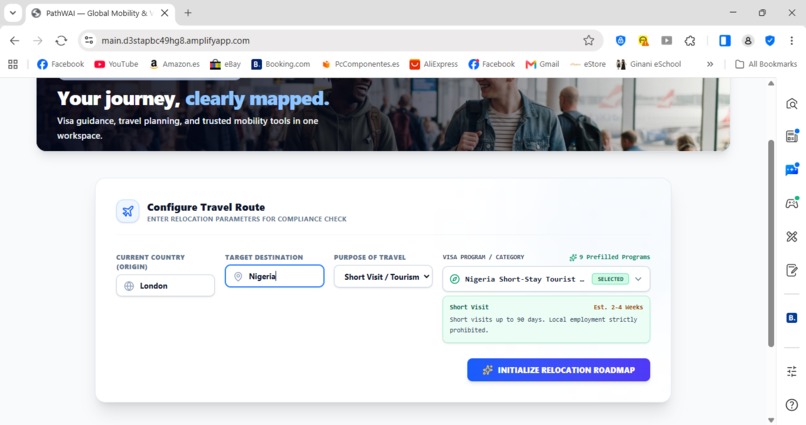Viewport: 806px width, 425px height.
Task: Click Initialize Relocation Roadmap button
Action: [x=558, y=370]
